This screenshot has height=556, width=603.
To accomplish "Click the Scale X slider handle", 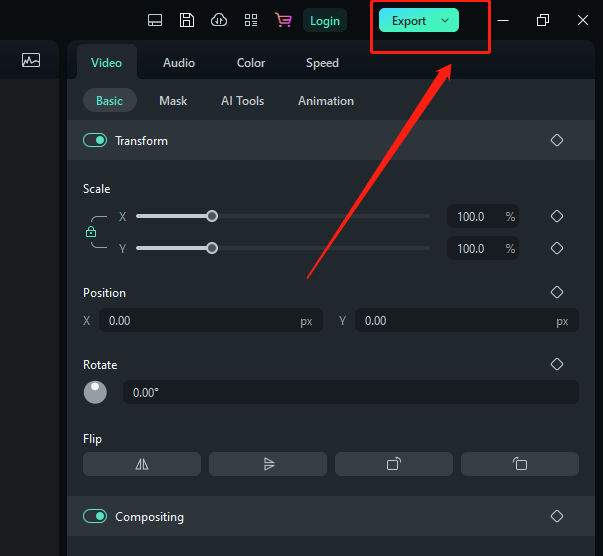I will click(x=212, y=216).
